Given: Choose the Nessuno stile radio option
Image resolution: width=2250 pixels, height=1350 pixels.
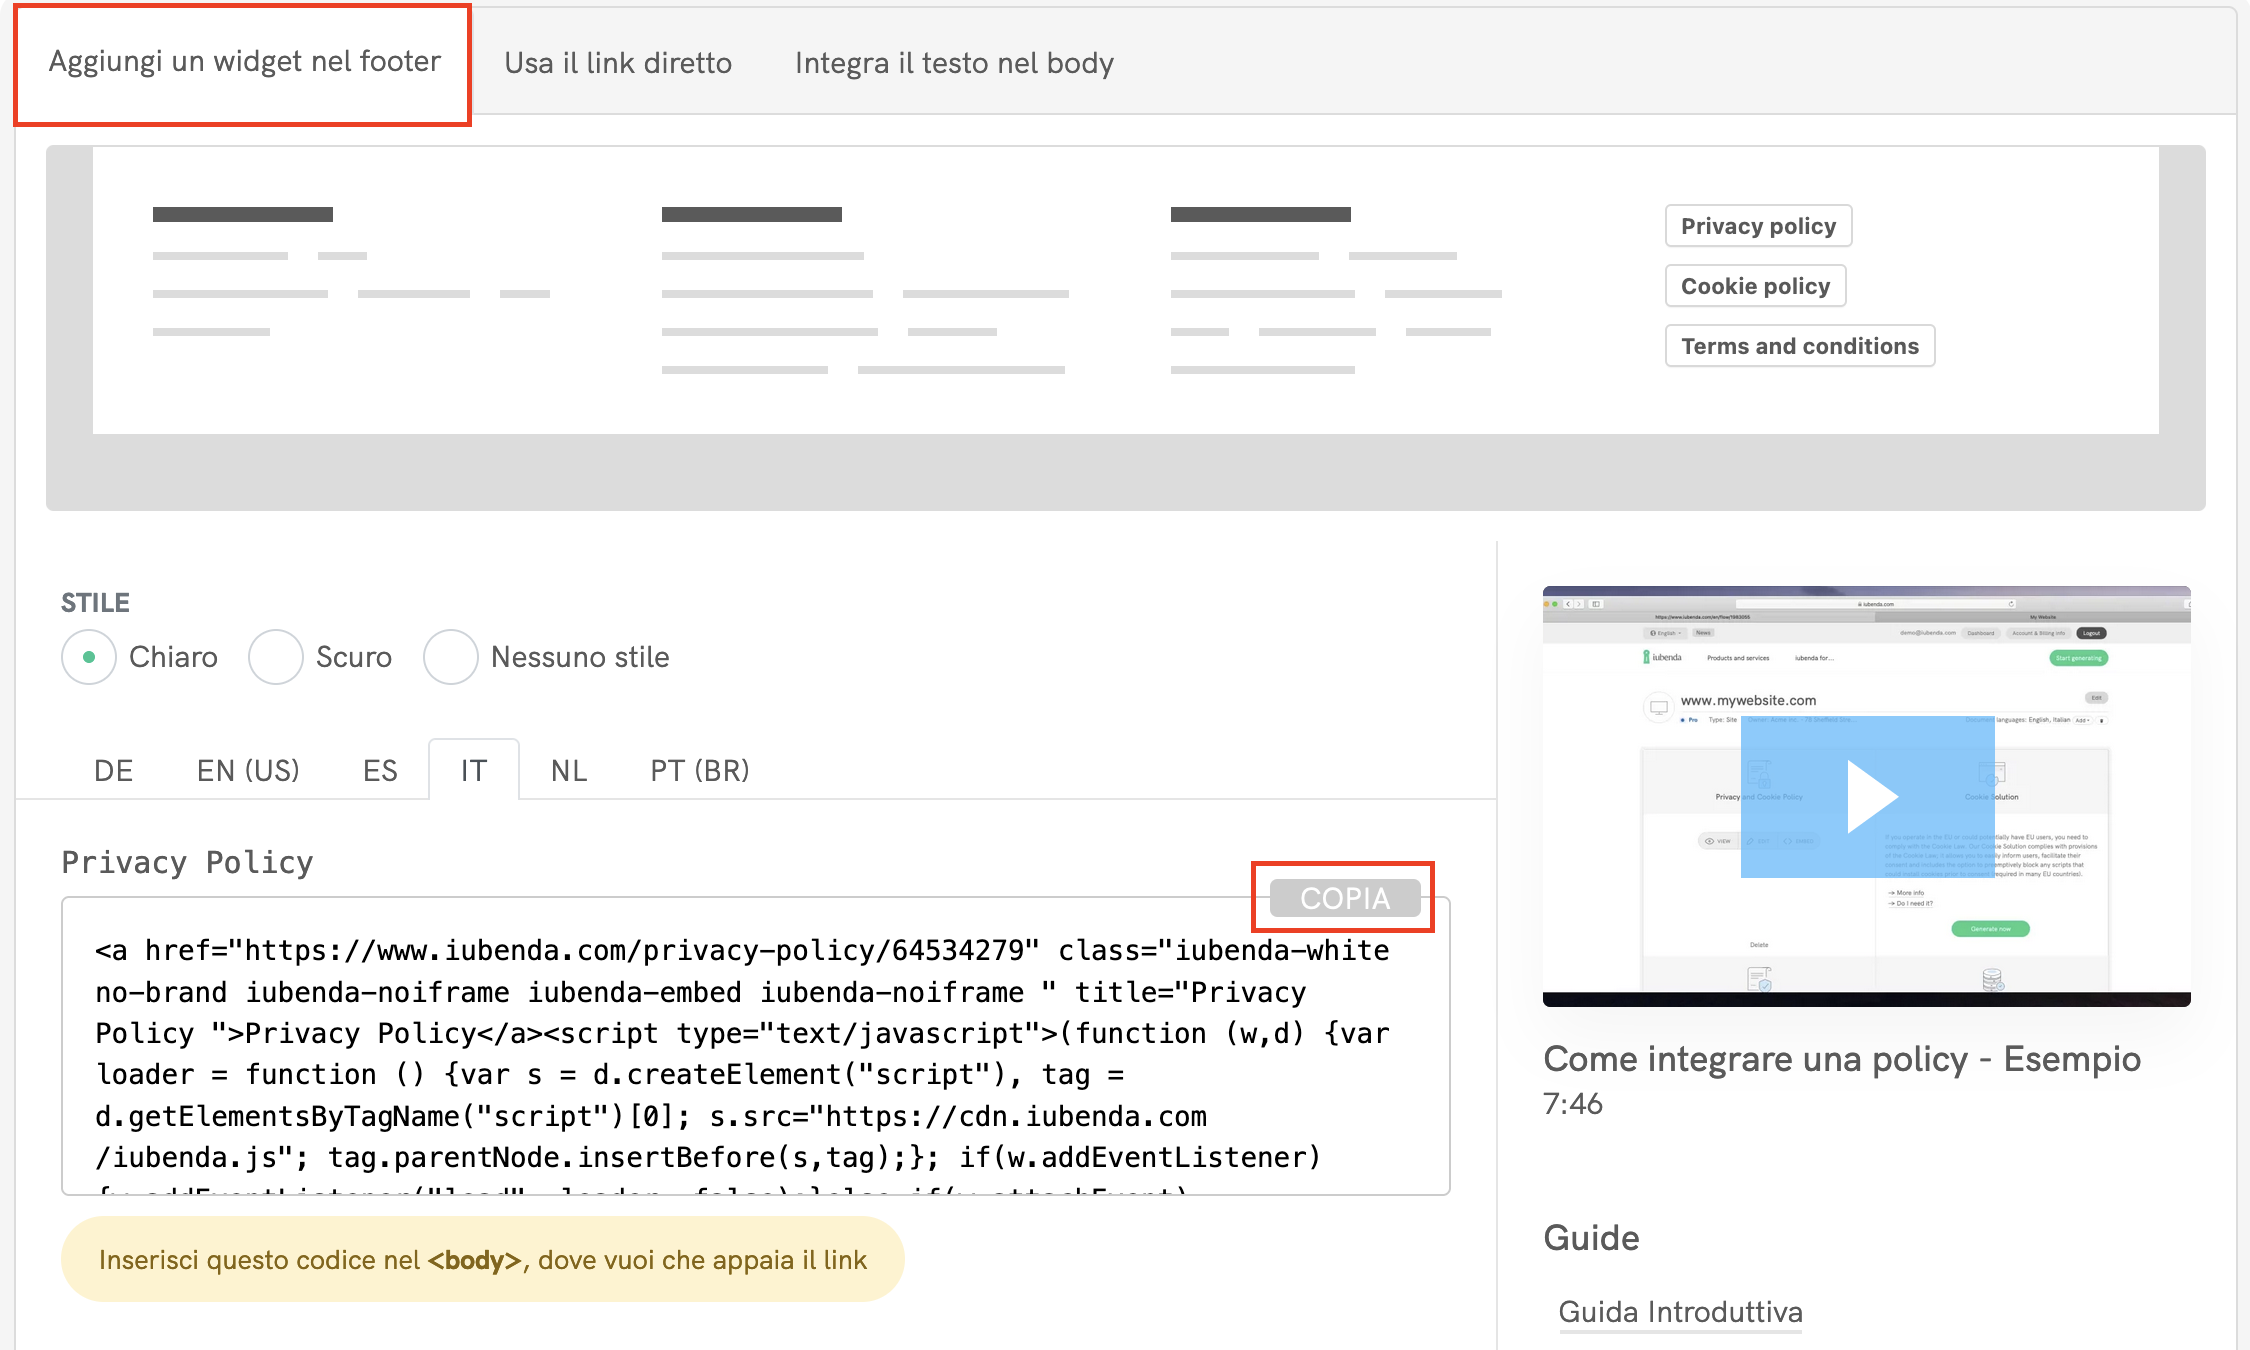Looking at the screenshot, I should click(x=450, y=657).
